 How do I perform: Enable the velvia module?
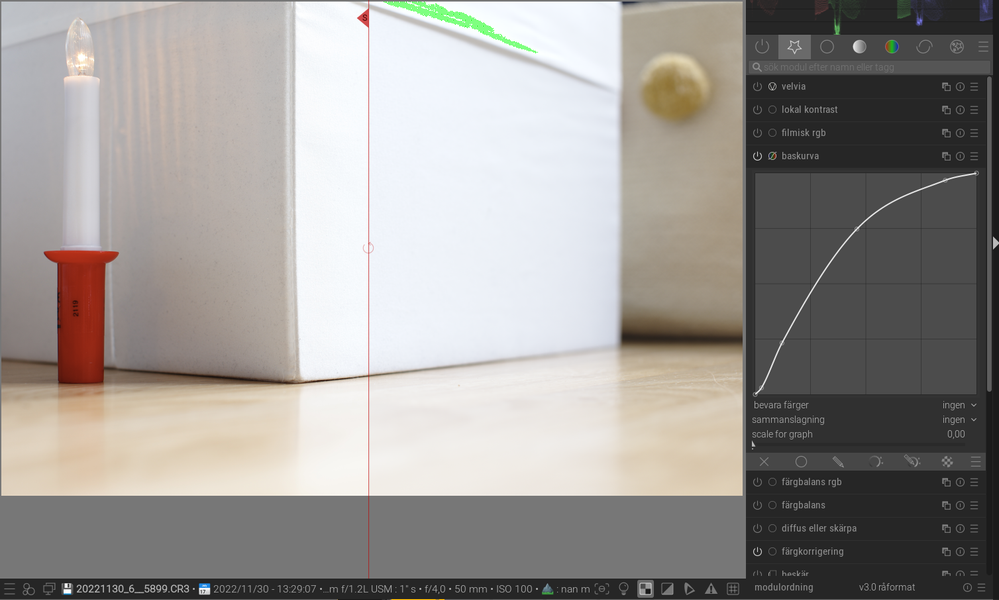[757, 87]
